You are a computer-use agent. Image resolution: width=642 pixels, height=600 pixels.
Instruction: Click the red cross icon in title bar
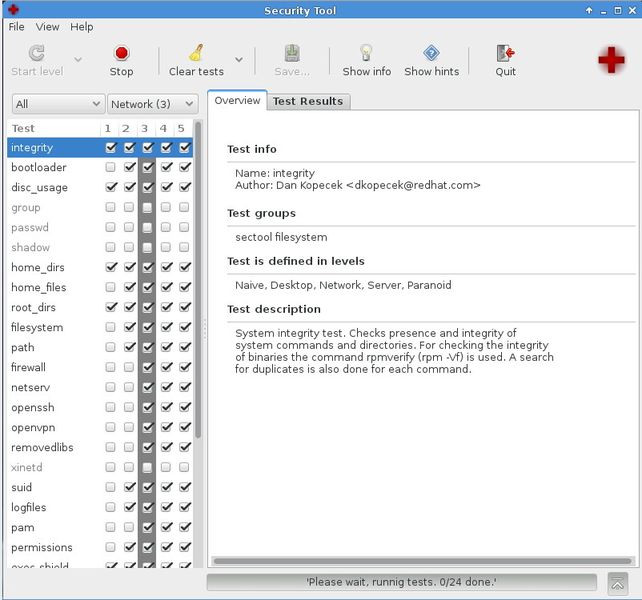[13, 9]
